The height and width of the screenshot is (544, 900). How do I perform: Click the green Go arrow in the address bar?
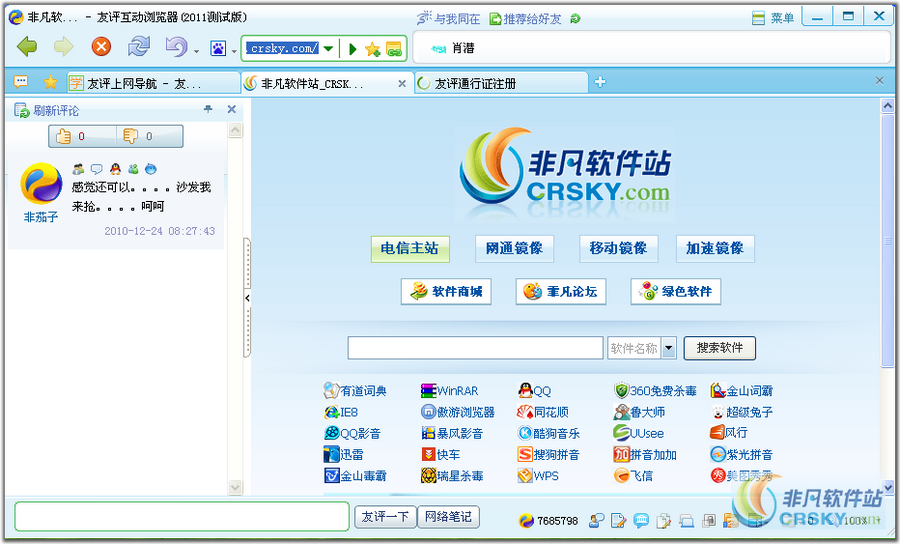tap(352, 49)
